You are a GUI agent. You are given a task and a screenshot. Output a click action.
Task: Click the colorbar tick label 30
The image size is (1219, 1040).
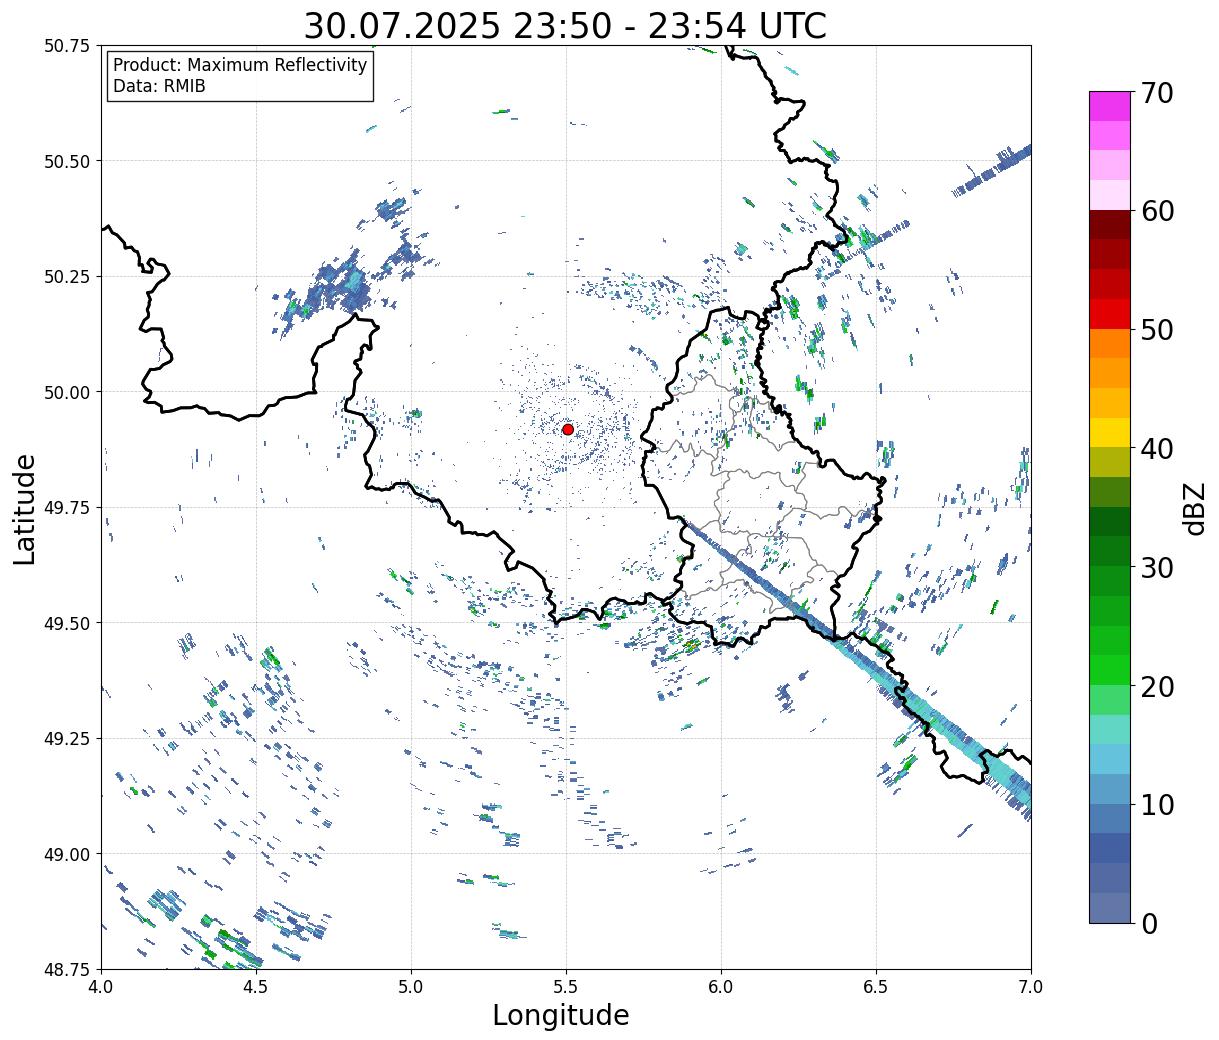point(1157,567)
